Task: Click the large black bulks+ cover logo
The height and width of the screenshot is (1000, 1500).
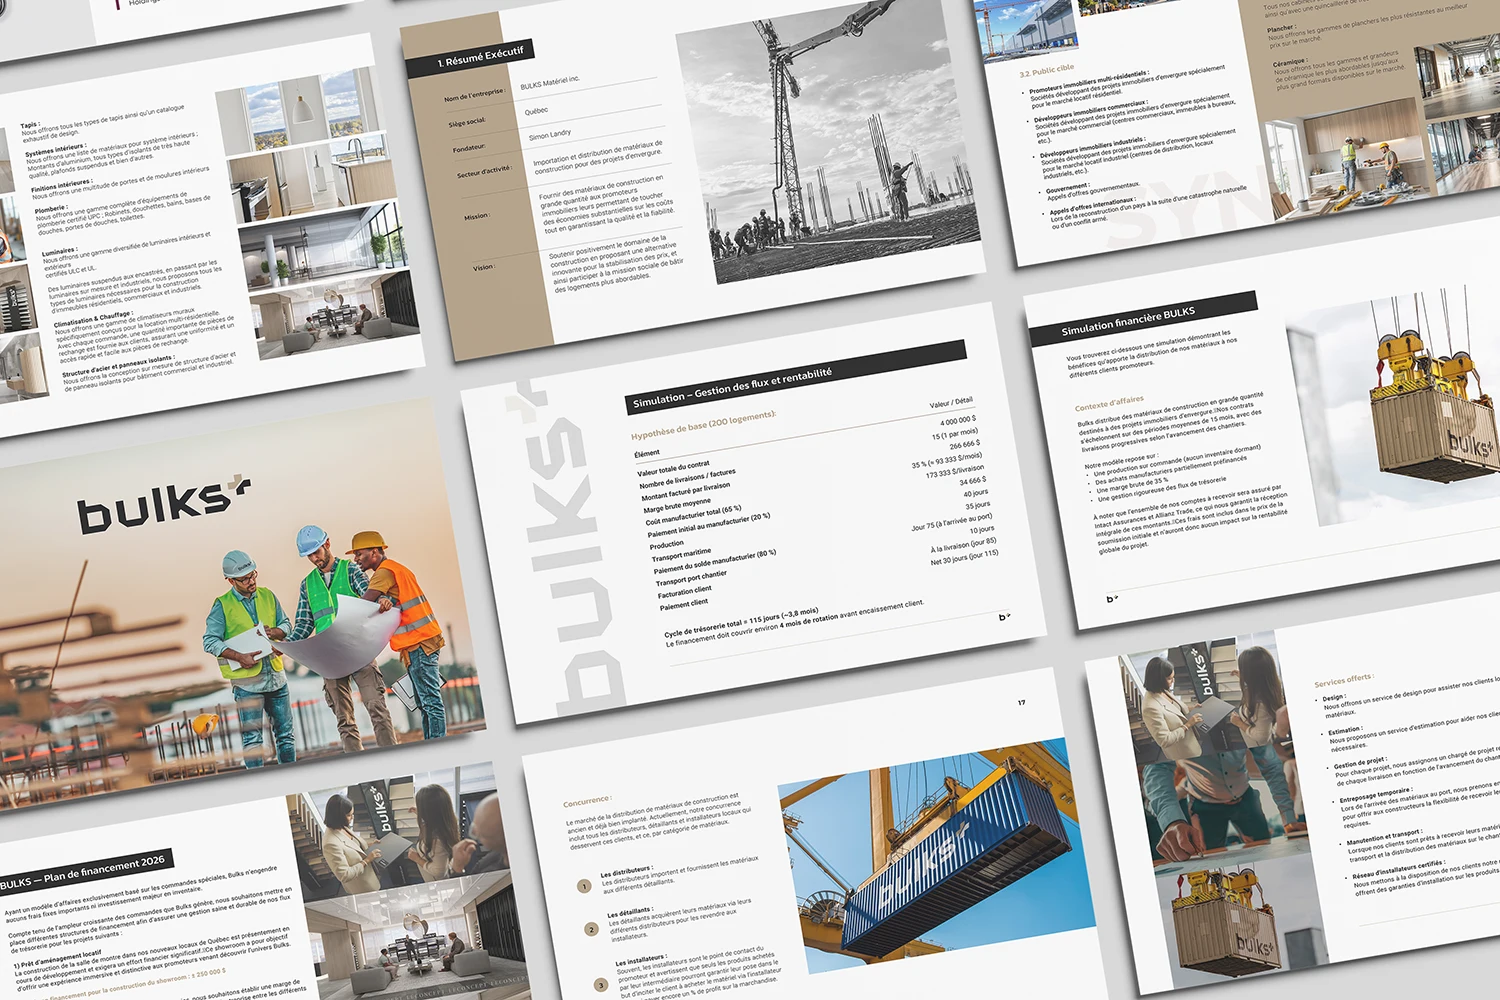Action: click(x=162, y=505)
